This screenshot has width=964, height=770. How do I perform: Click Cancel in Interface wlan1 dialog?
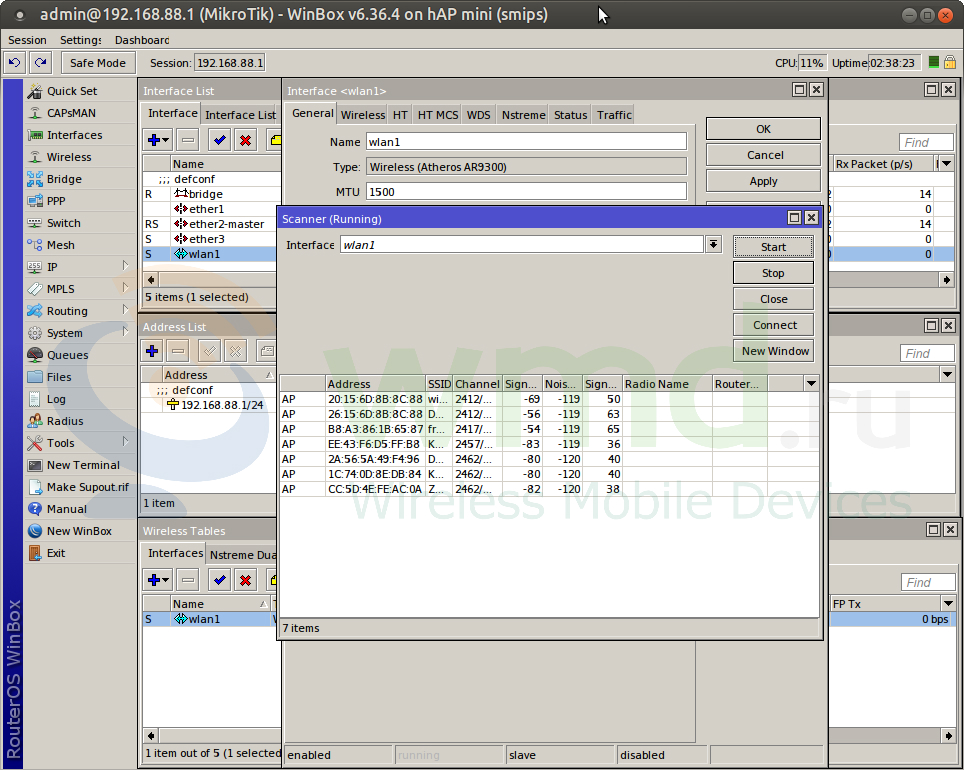[764, 155]
